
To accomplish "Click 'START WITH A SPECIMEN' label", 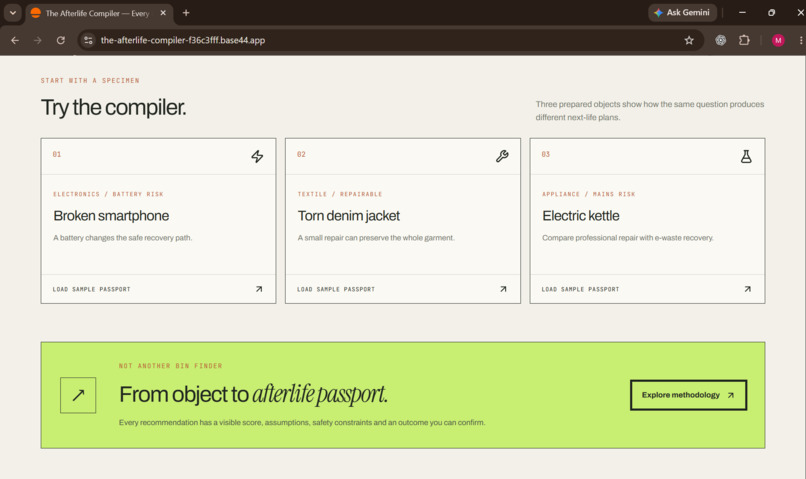I will coord(90,81).
